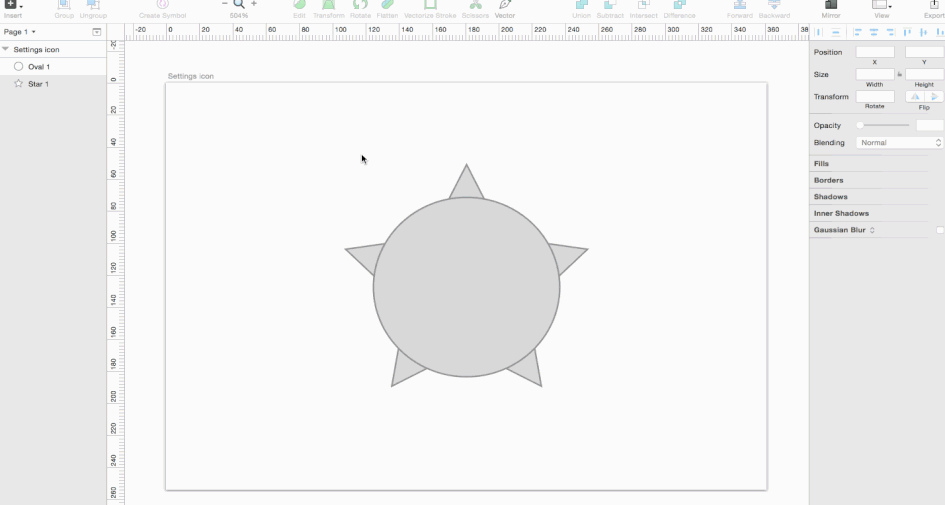Open the Page 1 dropdown
Viewport: 945px width, 505px height.
click(19, 31)
